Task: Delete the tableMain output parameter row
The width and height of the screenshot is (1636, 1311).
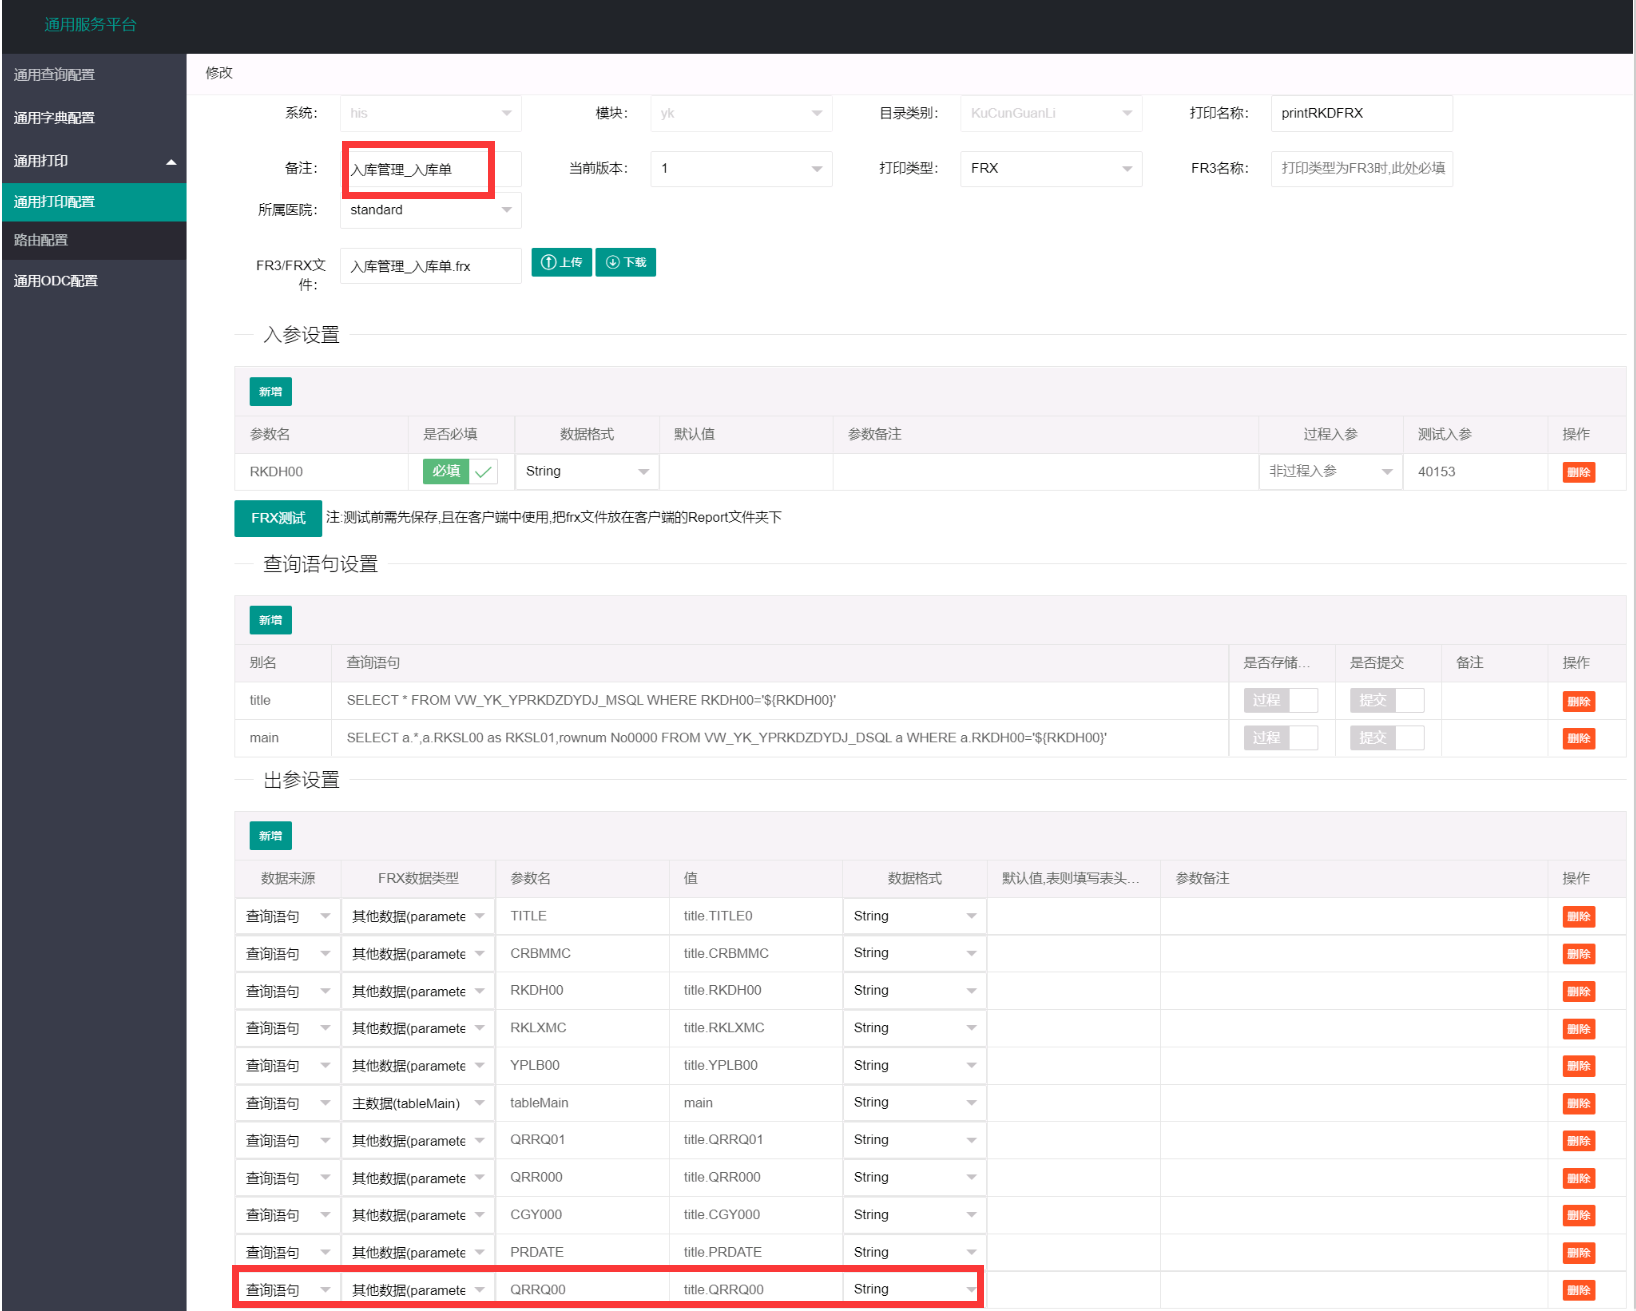Action: point(1578,1103)
